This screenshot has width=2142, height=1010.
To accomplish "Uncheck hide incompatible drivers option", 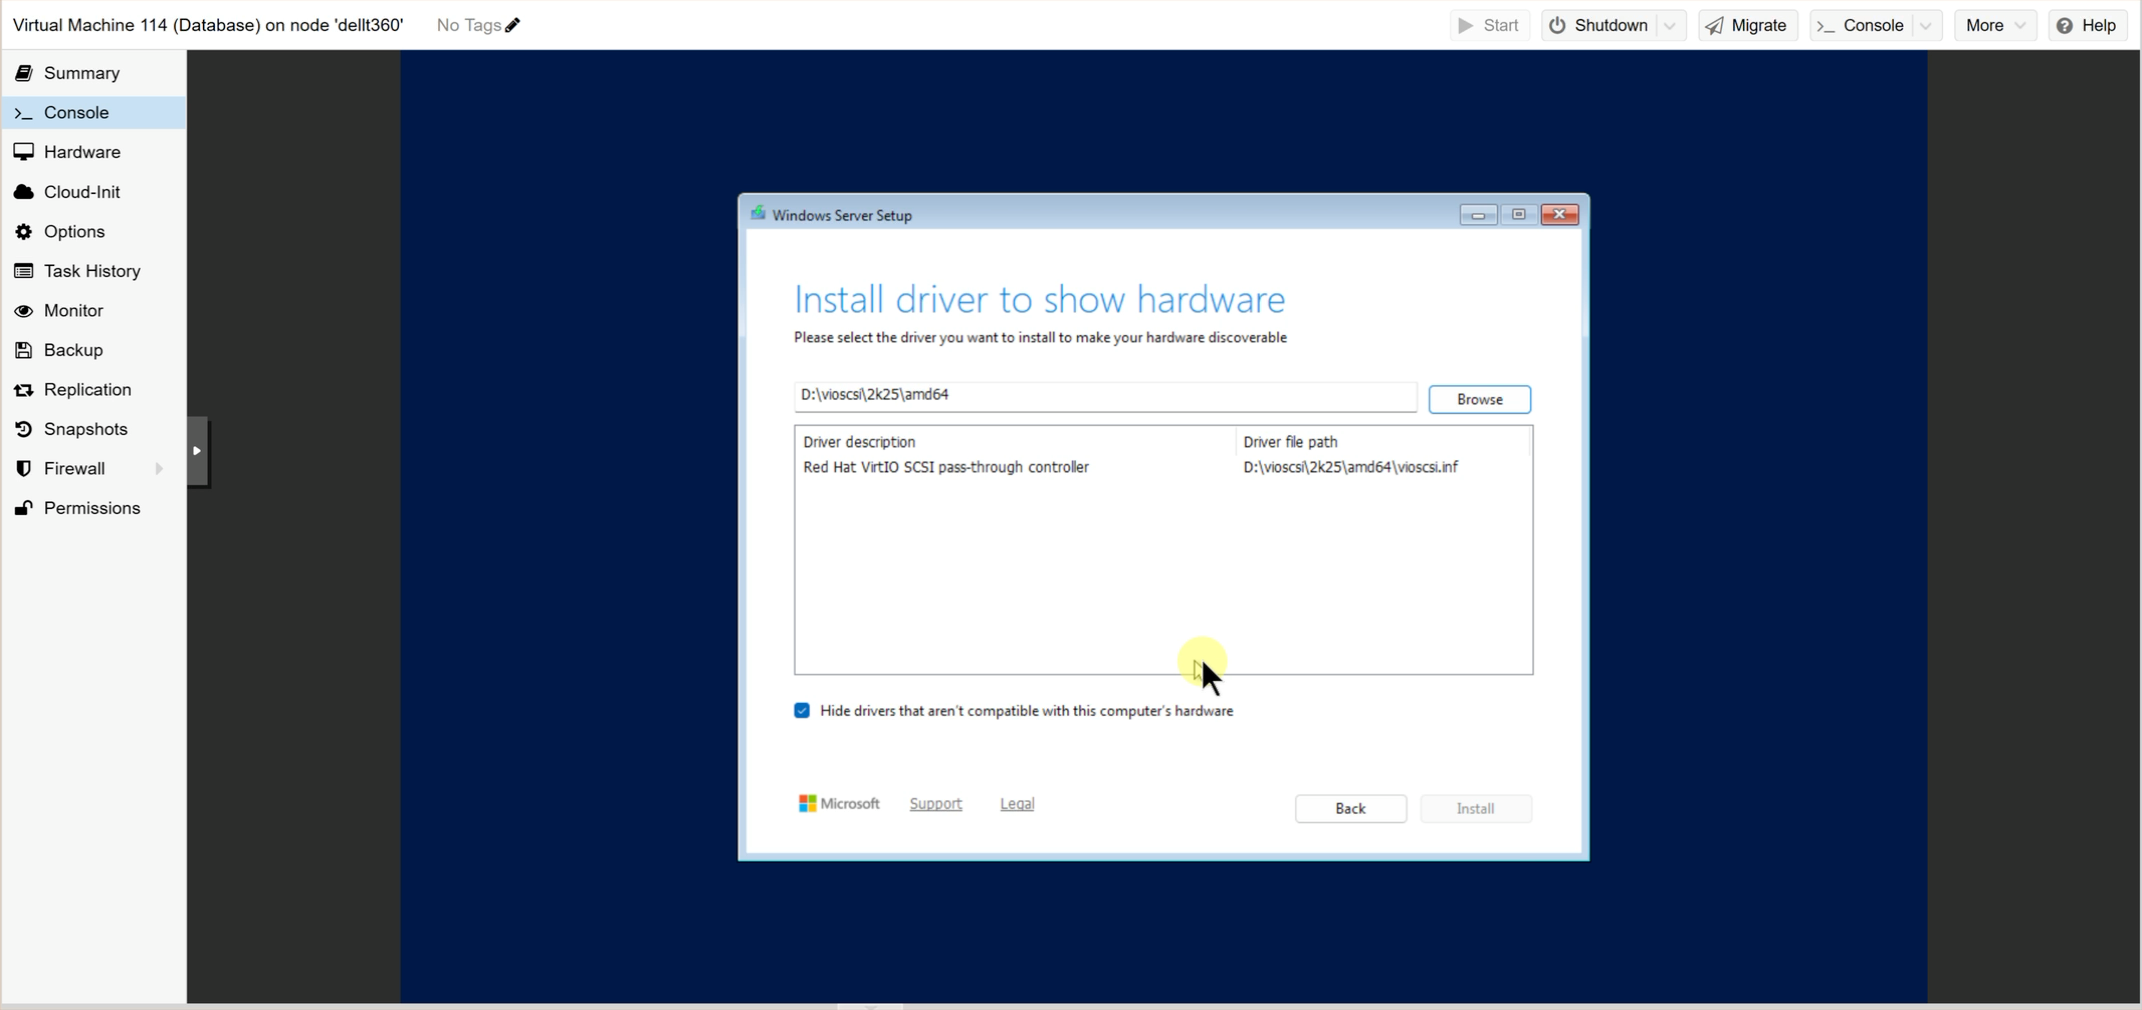I will (800, 710).
